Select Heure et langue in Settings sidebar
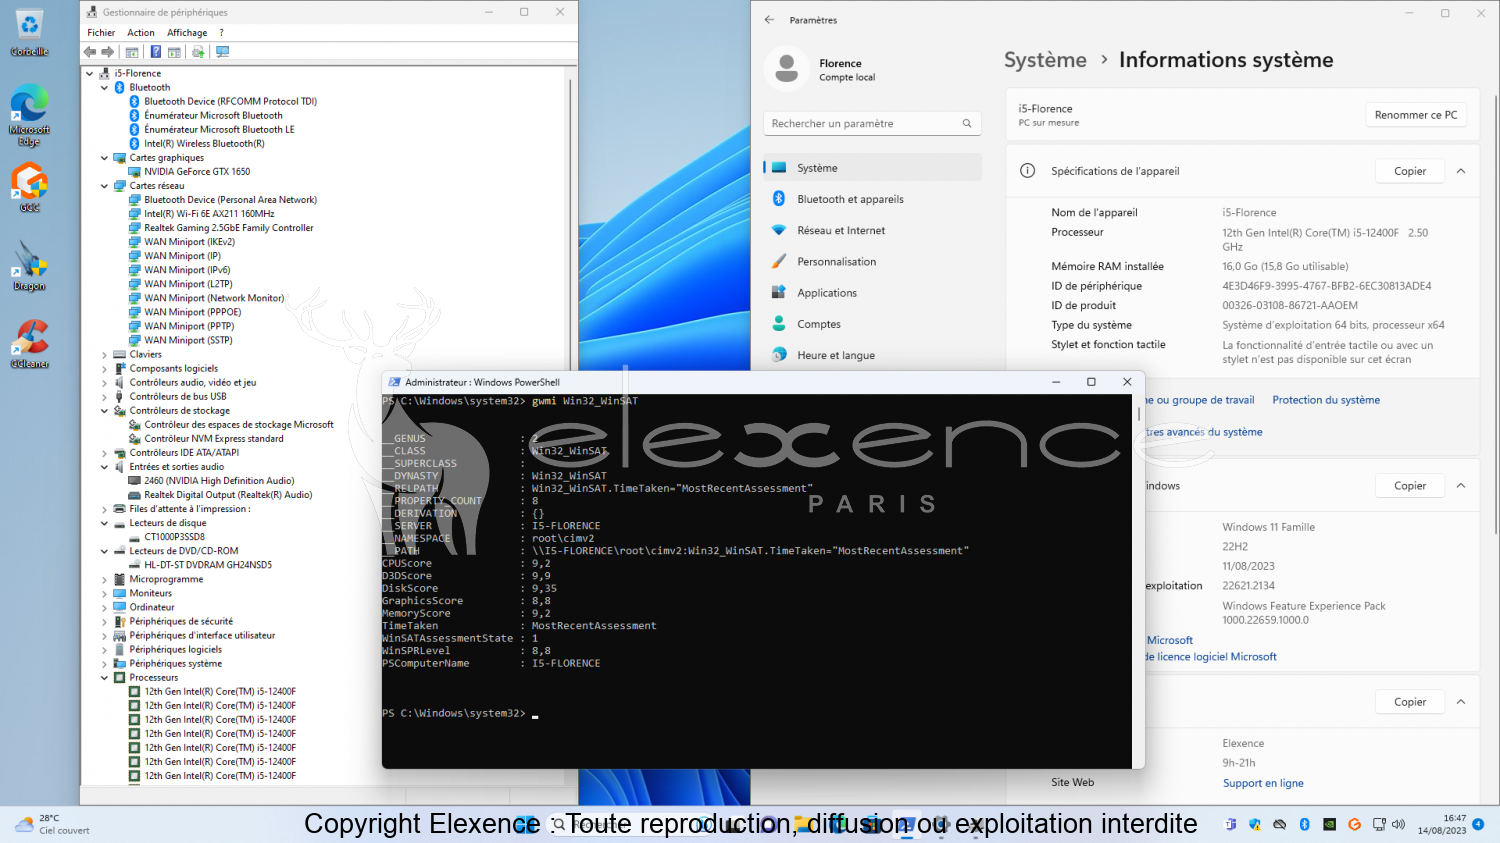The width and height of the screenshot is (1500, 843). [x=872, y=355]
